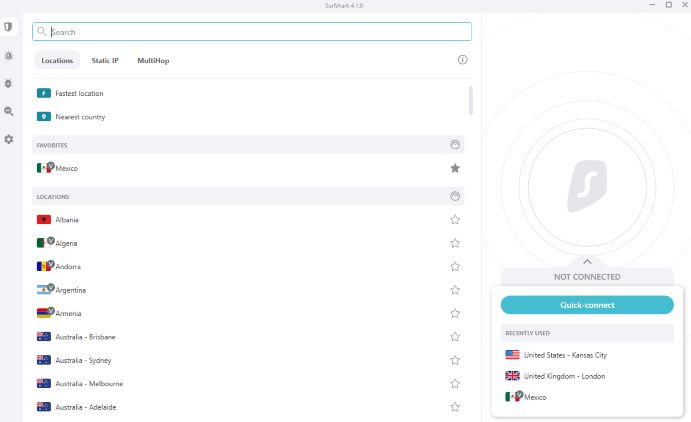The width and height of the screenshot is (691, 422).
Task: Favorite Andorra with its star
Action: click(x=455, y=267)
